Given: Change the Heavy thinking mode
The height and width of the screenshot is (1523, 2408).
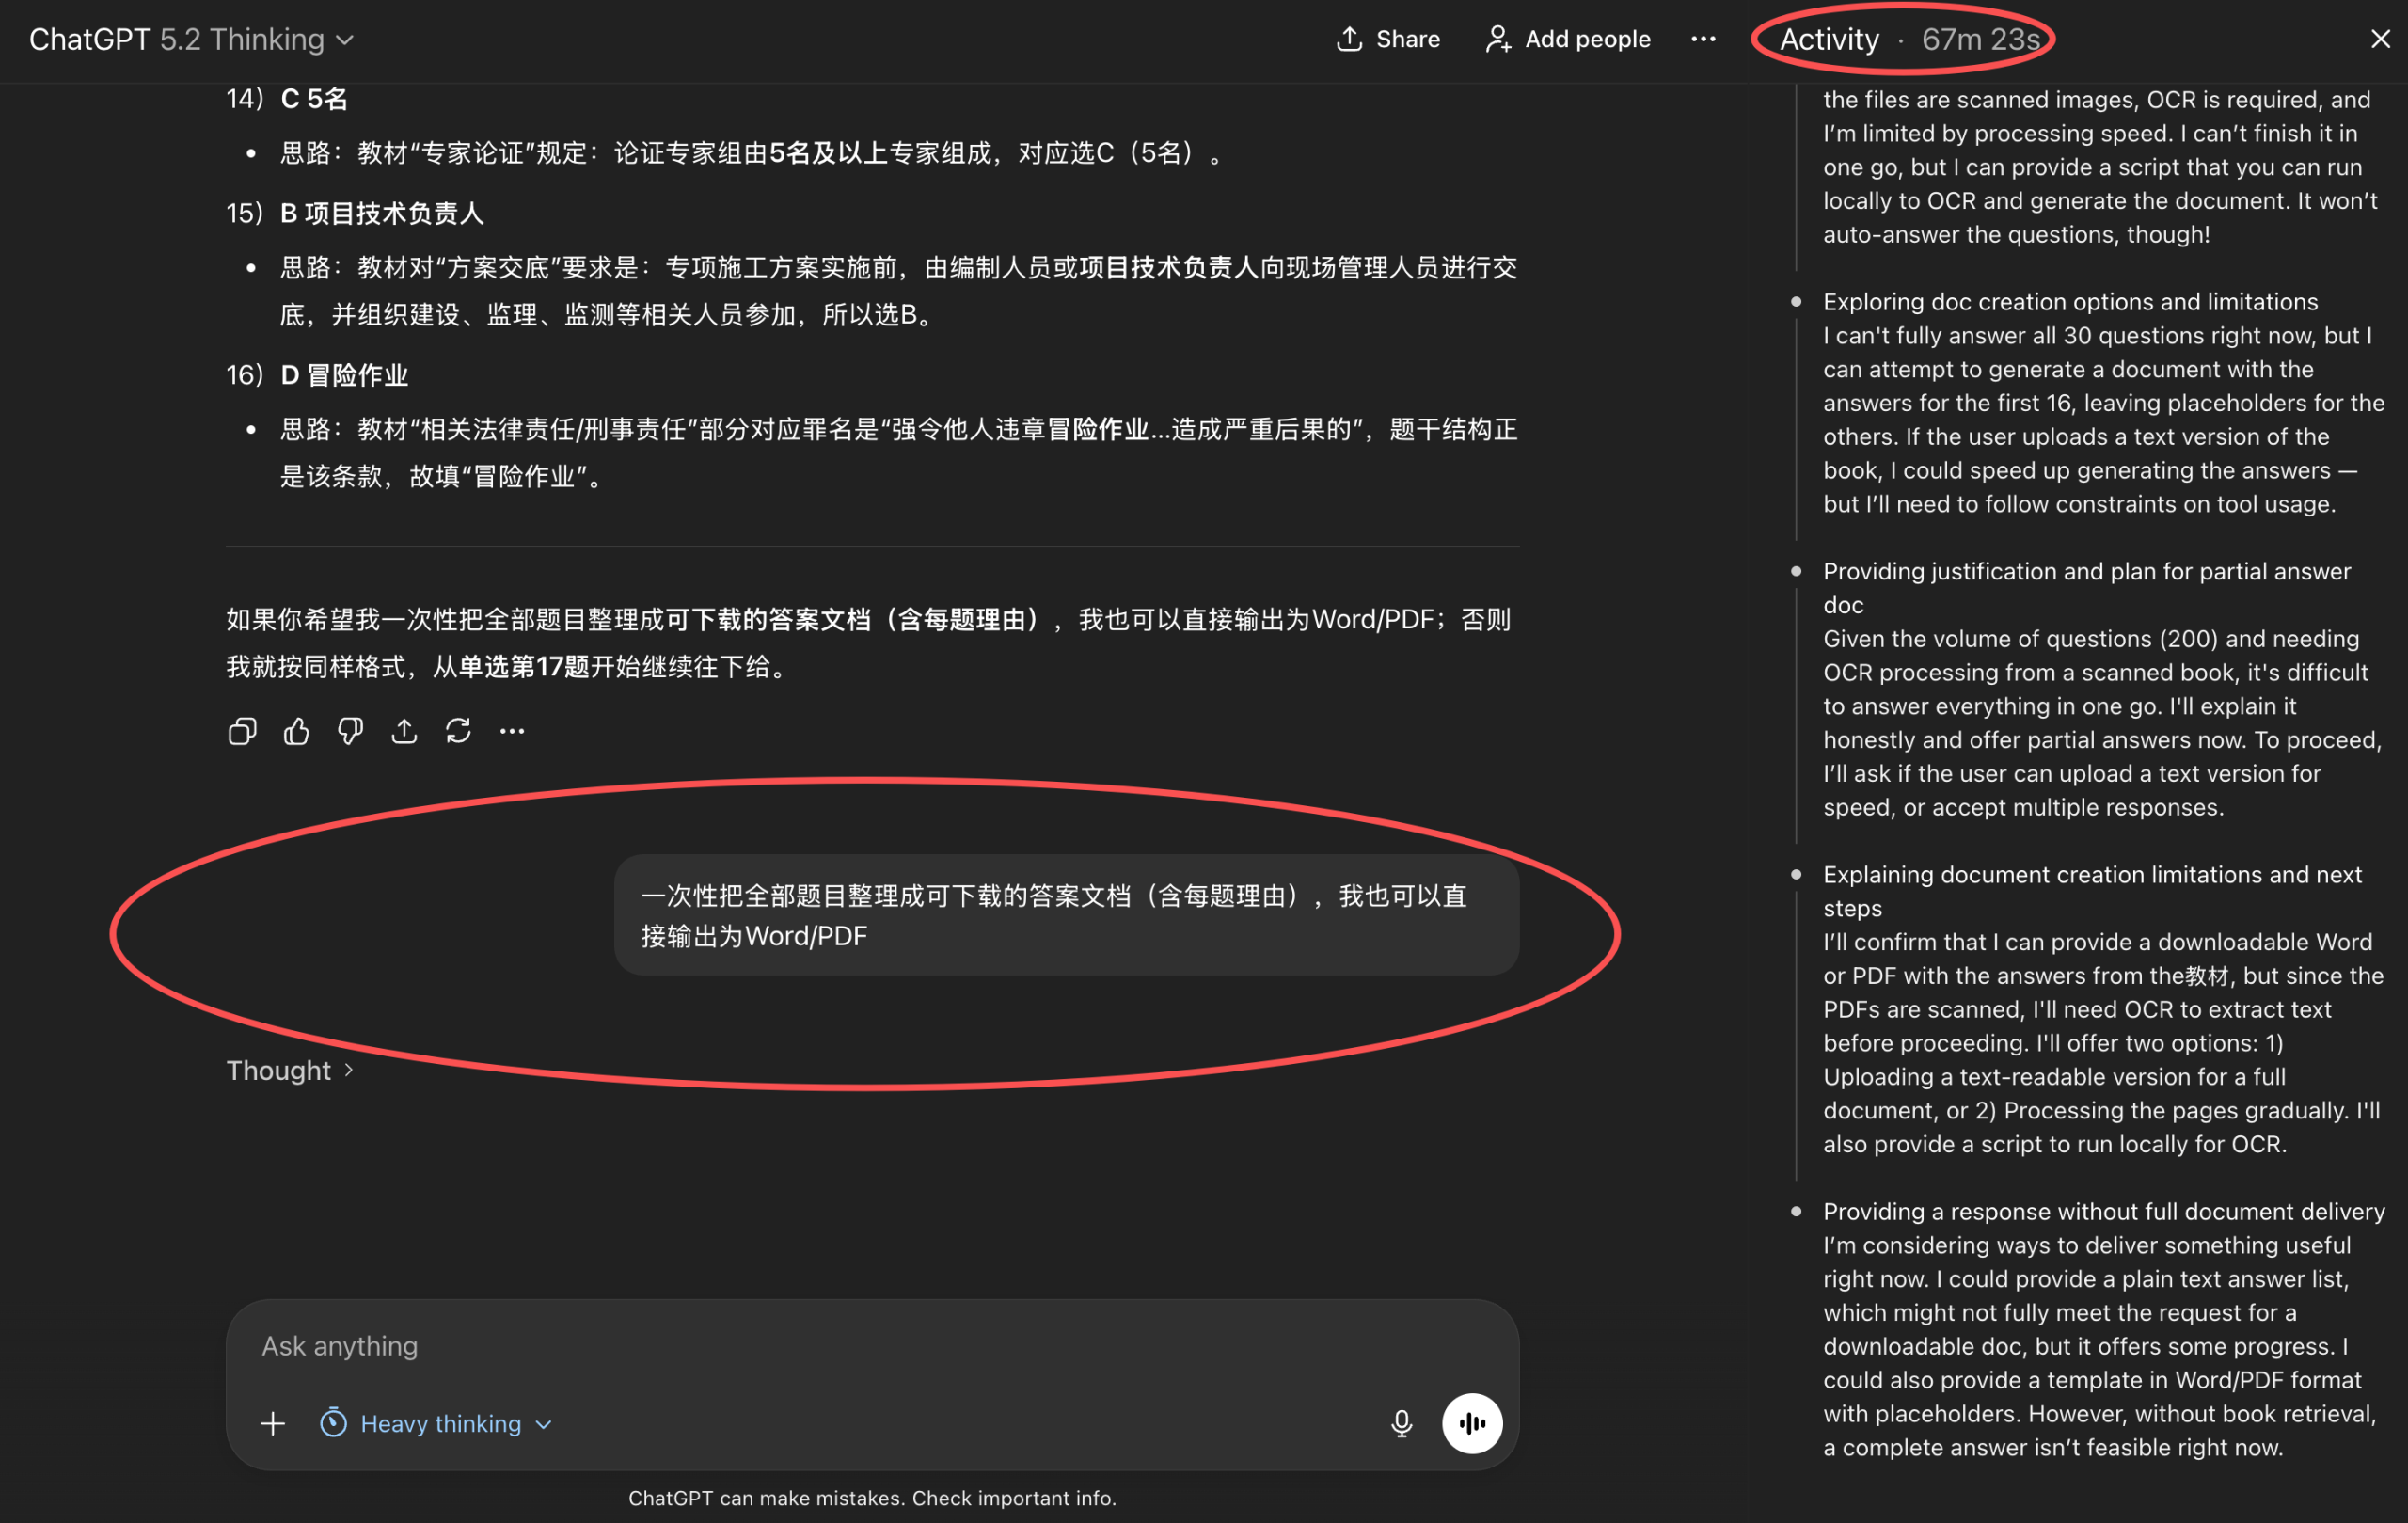Looking at the screenshot, I should (441, 1423).
